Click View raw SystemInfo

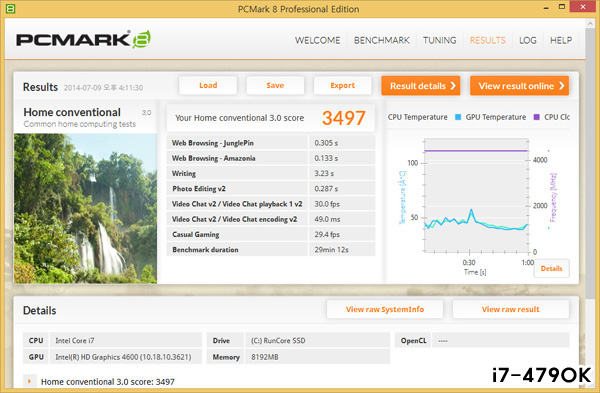pos(385,309)
